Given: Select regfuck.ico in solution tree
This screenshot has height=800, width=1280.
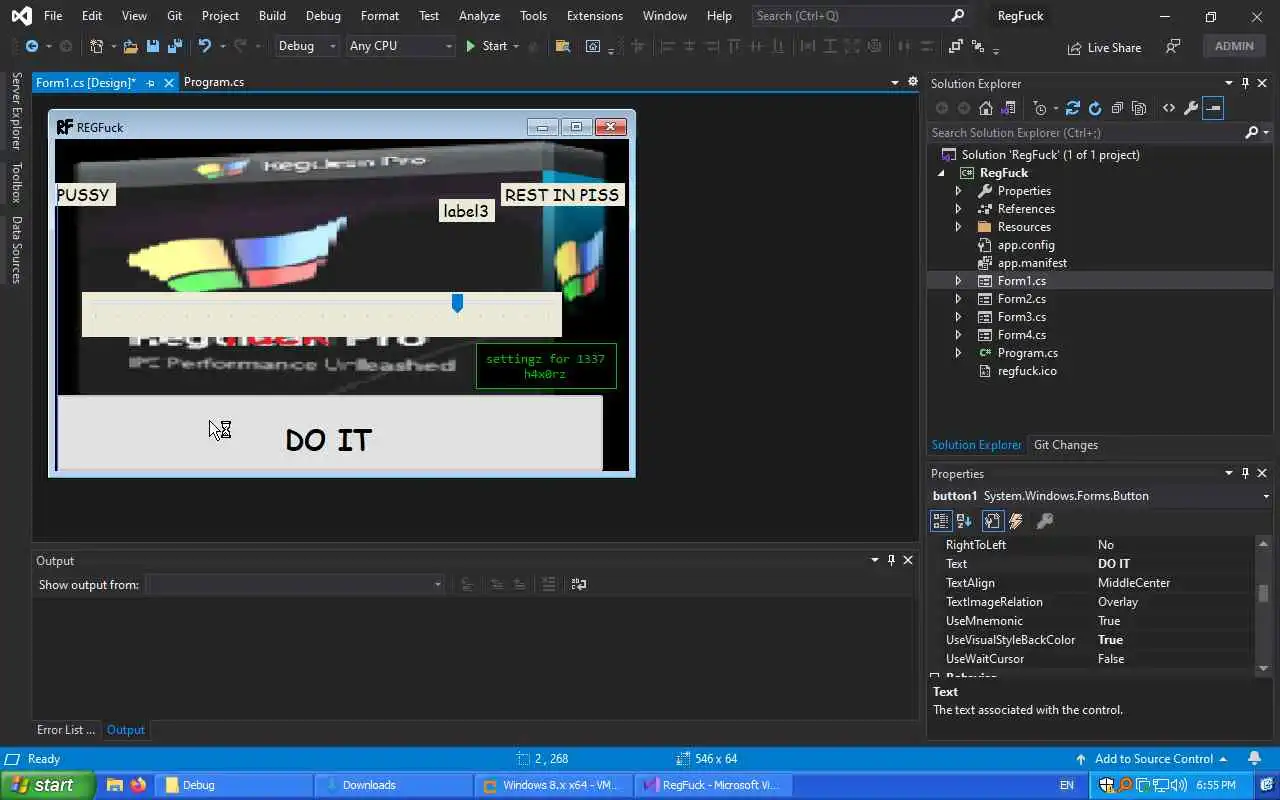Looking at the screenshot, I should click(1027, 371).
